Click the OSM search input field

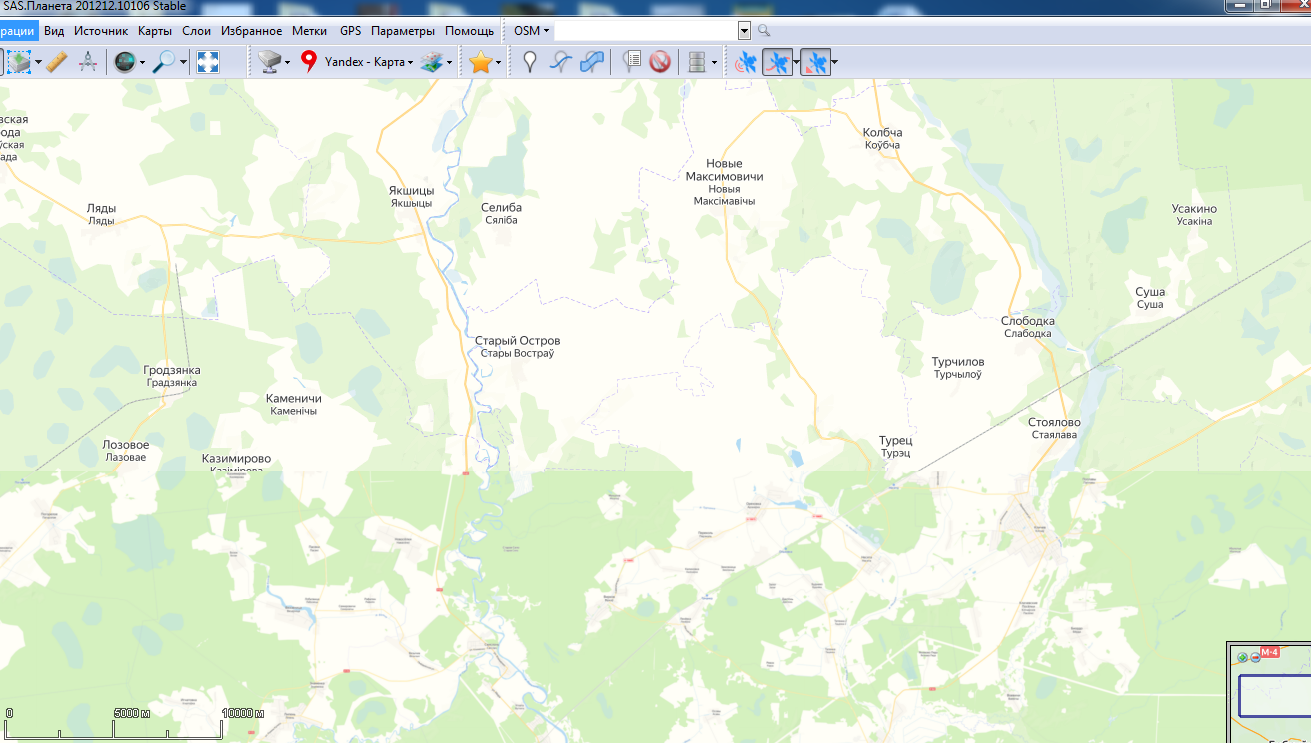pos(646,31)
